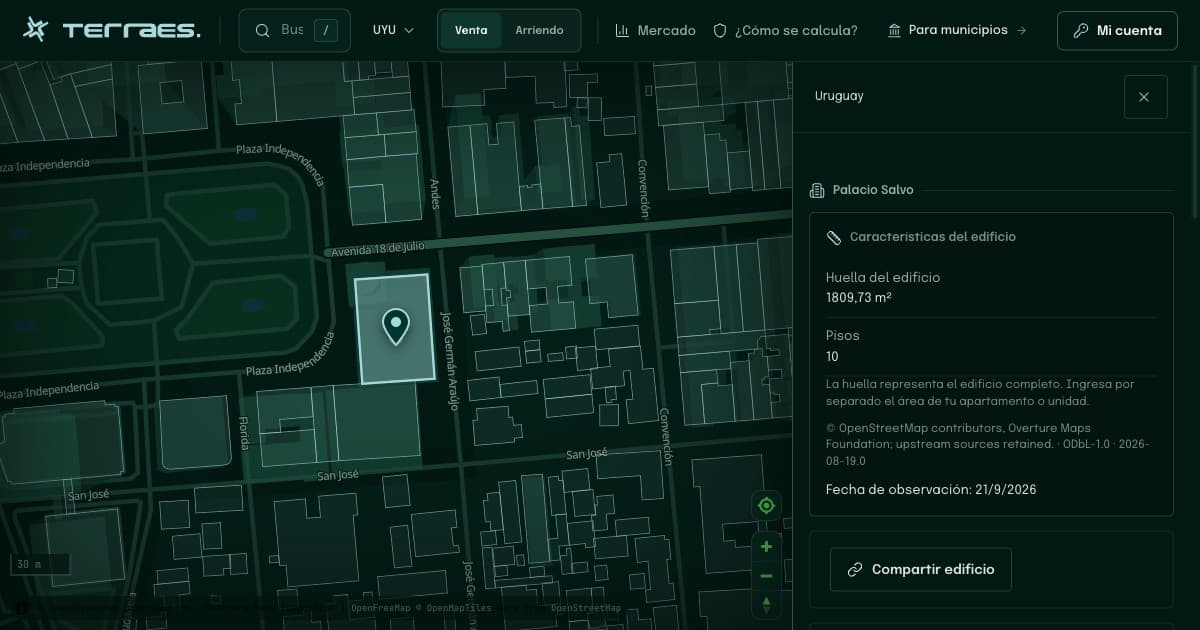This screenshot has height=630, width=1200.
Task: Focus the Bus search field
Action: coord(294,30)
